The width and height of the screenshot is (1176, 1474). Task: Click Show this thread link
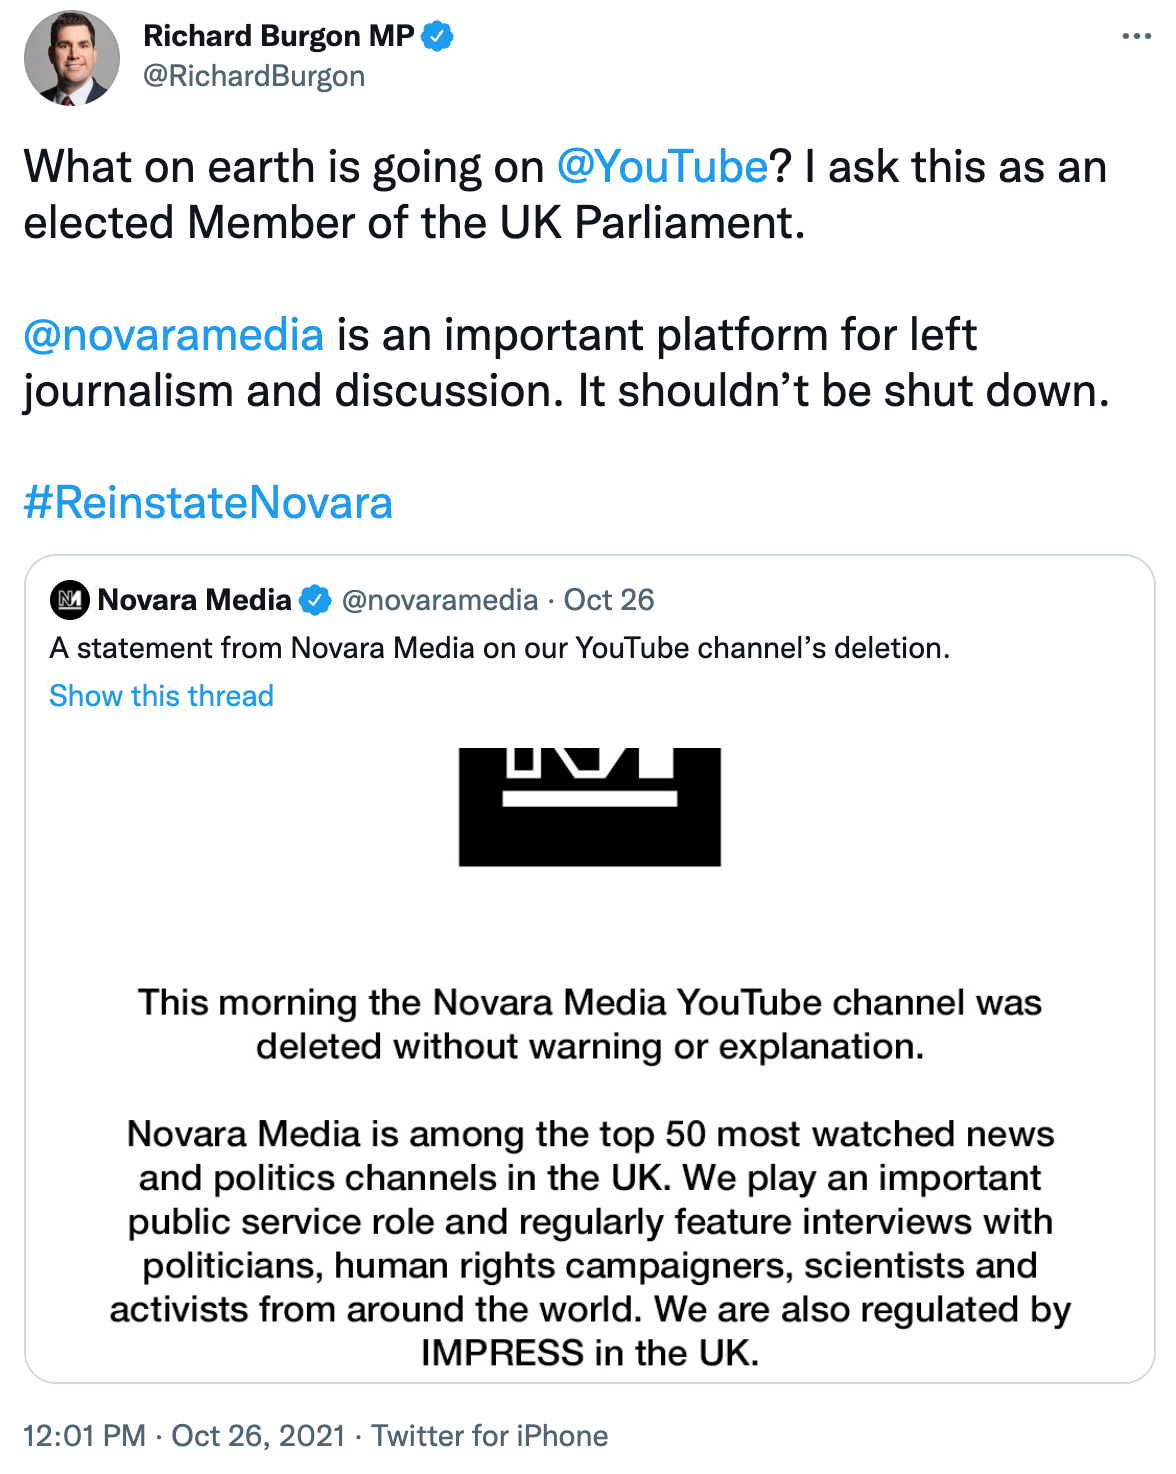click(x=161, y=696)
